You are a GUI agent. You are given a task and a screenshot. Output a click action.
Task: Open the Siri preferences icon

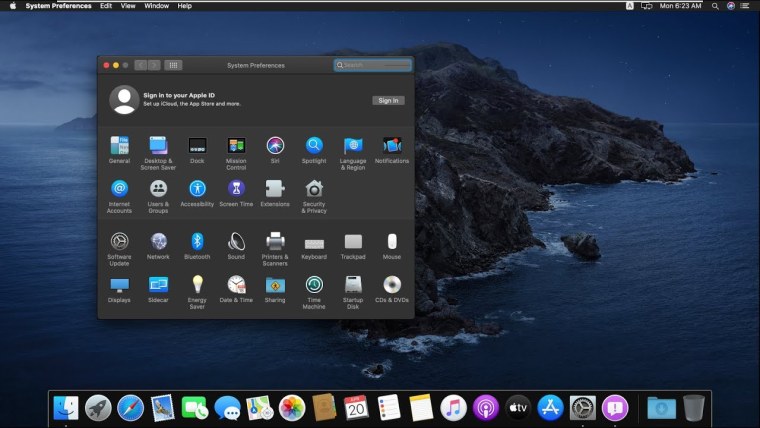click(x=275, y=146)
